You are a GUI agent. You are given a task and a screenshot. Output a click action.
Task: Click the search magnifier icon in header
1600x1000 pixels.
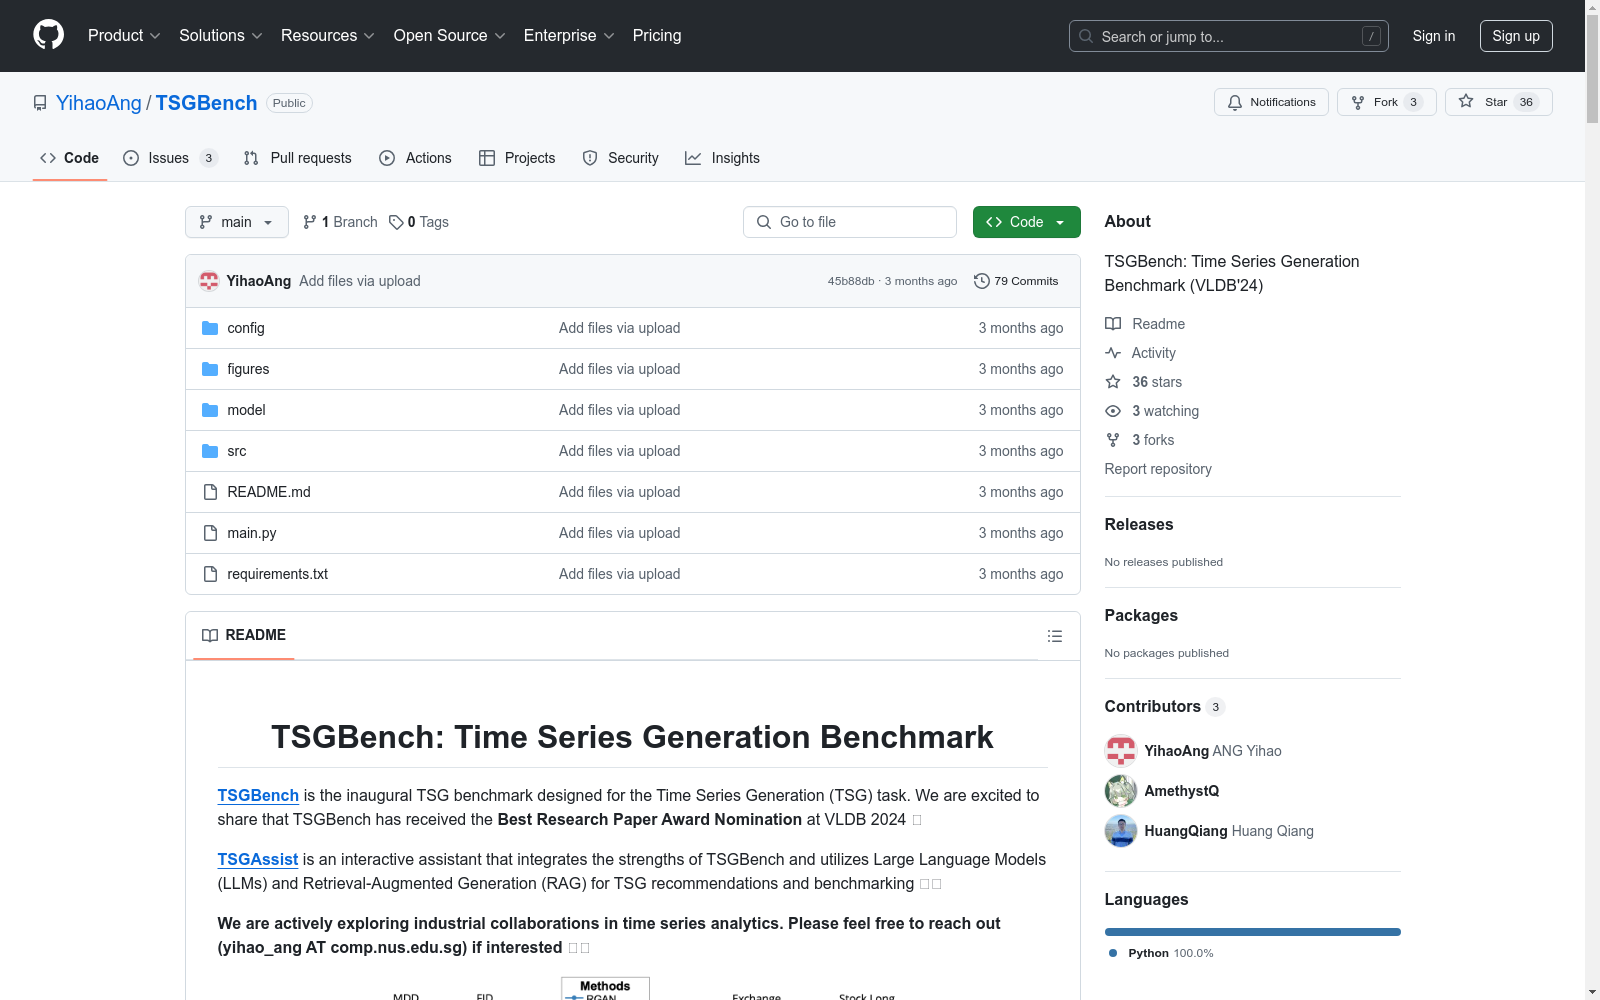[x=1086, y=36]
